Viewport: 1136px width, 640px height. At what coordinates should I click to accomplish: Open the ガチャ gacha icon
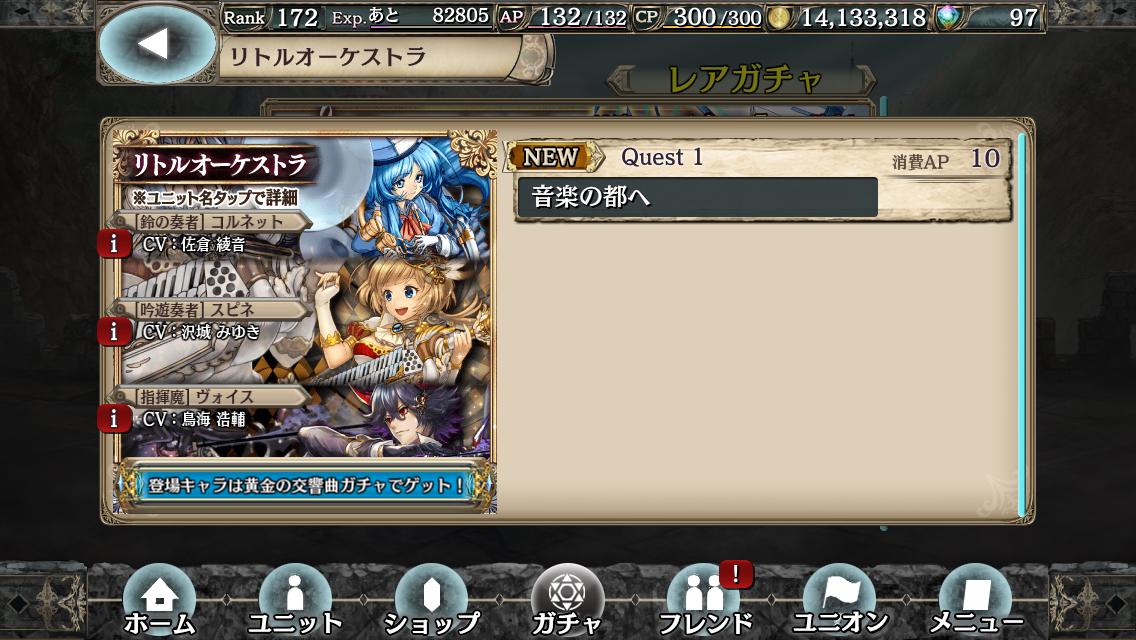tap(567, 600)
